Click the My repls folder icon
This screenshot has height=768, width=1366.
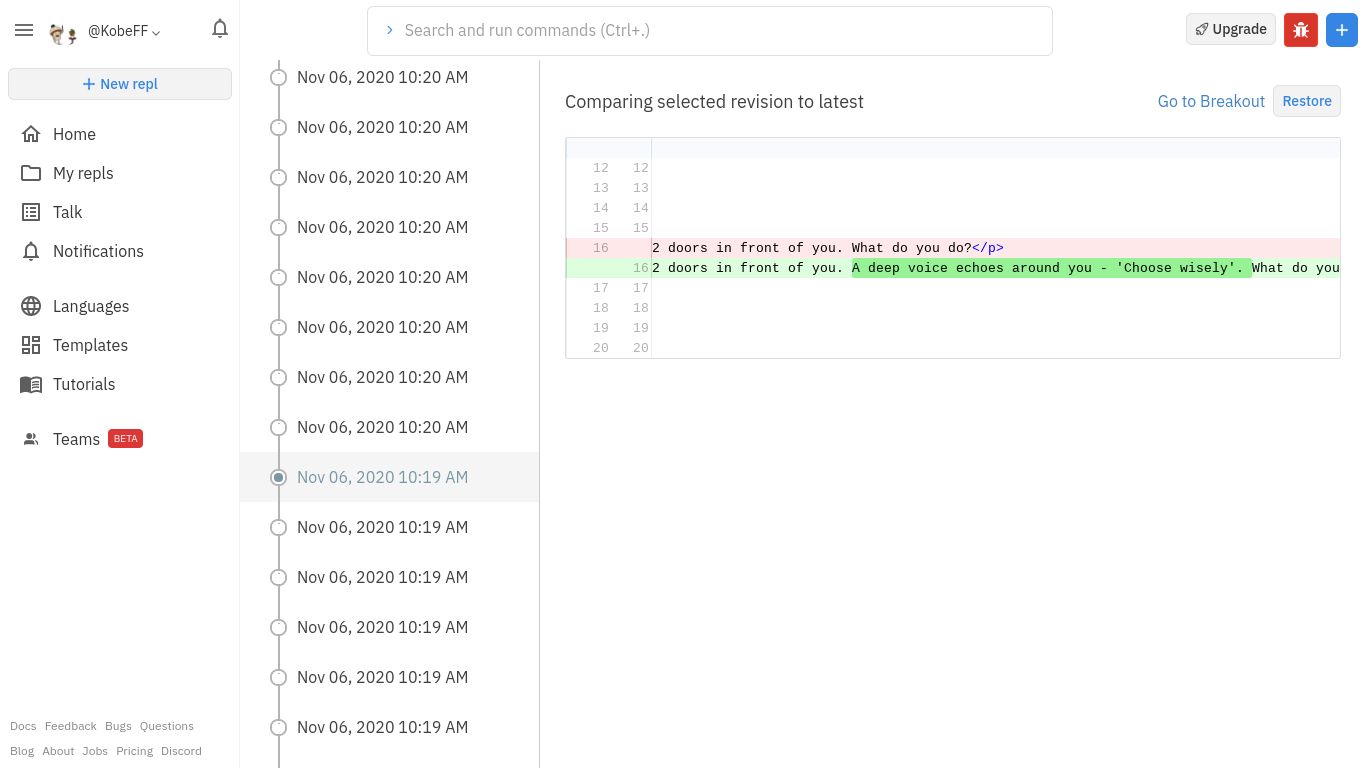click(x=31, y=173)
